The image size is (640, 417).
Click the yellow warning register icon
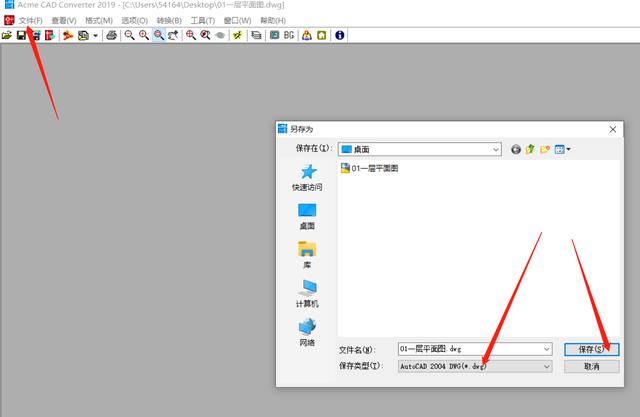click(307, 35)
